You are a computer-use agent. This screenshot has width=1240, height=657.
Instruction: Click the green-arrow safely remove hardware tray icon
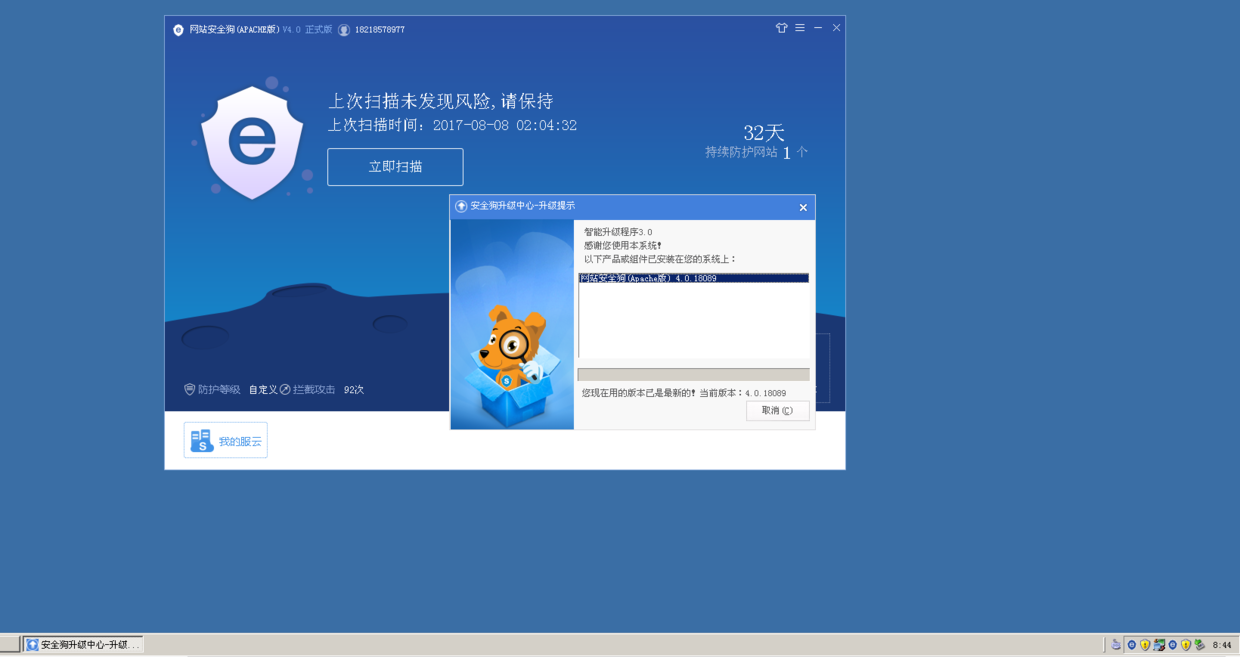coord(1200,645)
